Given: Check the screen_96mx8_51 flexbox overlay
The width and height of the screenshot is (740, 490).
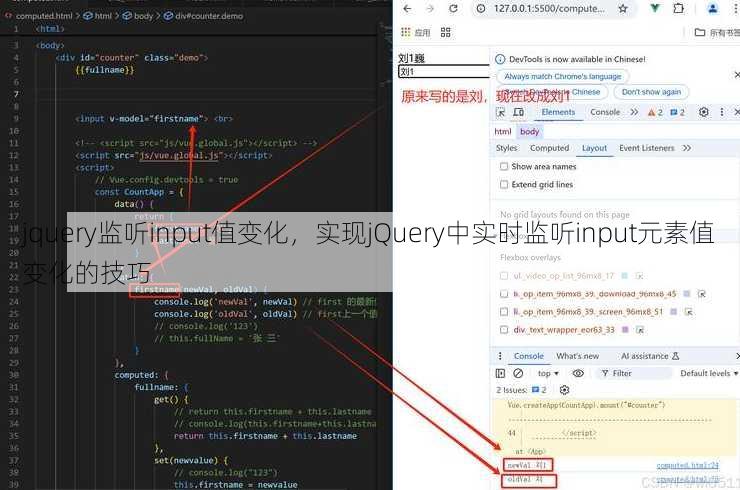Looking at the screenshot, I should tap(504, 312).
